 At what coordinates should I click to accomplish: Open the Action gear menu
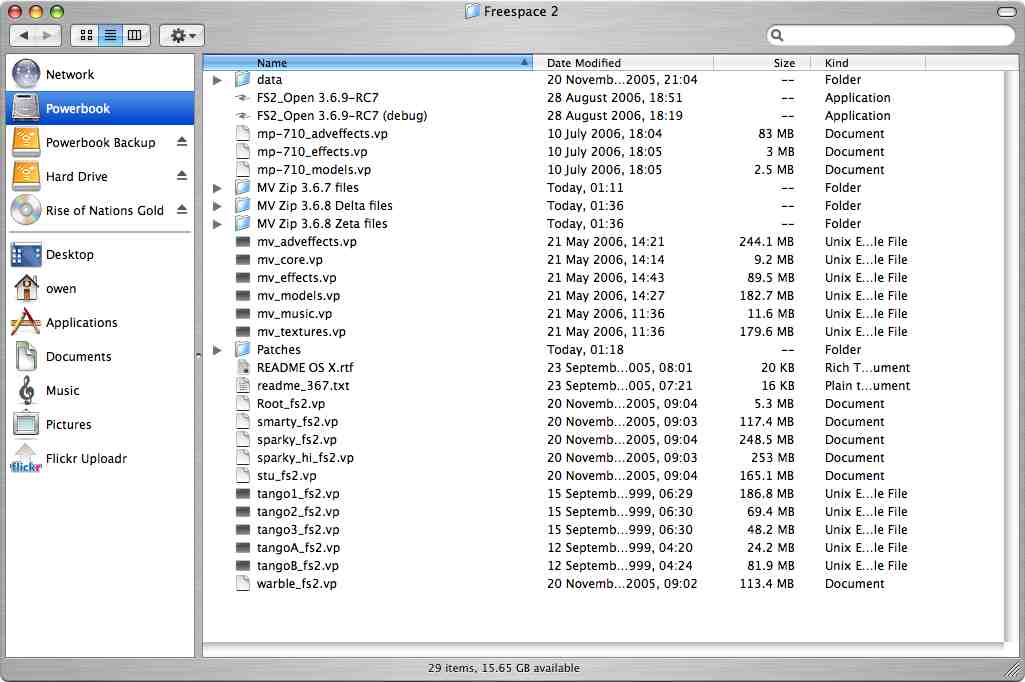(x=182, y=35)
